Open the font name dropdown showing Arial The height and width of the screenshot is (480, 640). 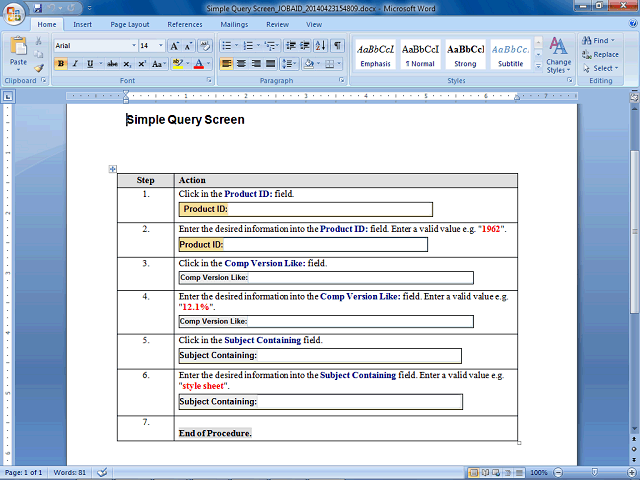pyautogui.click(x=133, y=46)
